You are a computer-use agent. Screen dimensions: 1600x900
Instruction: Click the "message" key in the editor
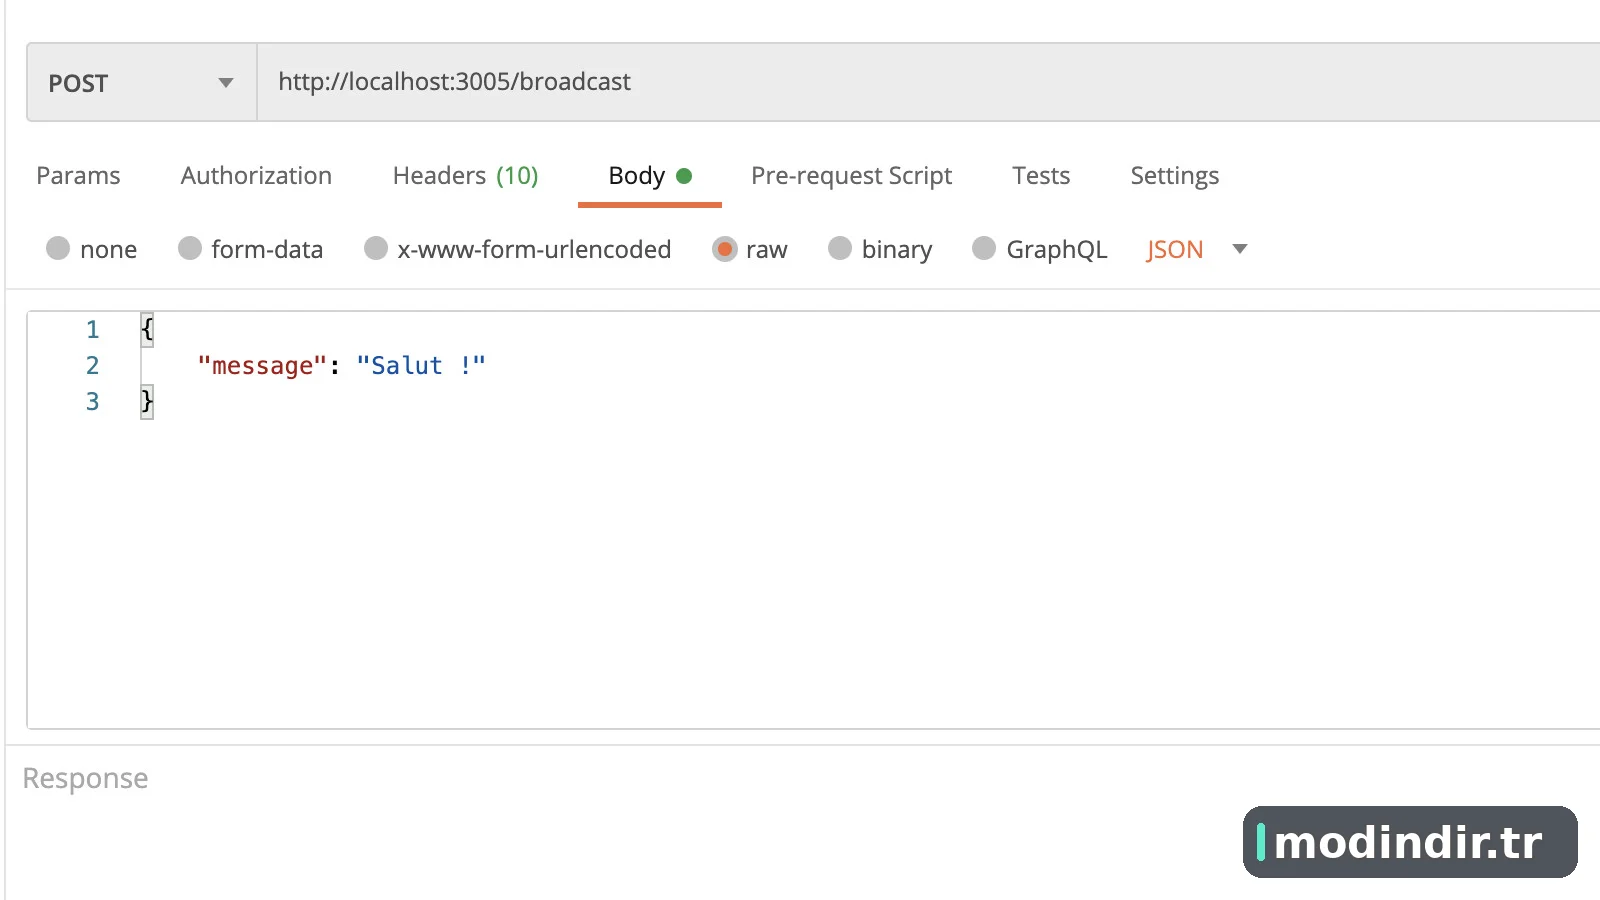tap(262, 366)
